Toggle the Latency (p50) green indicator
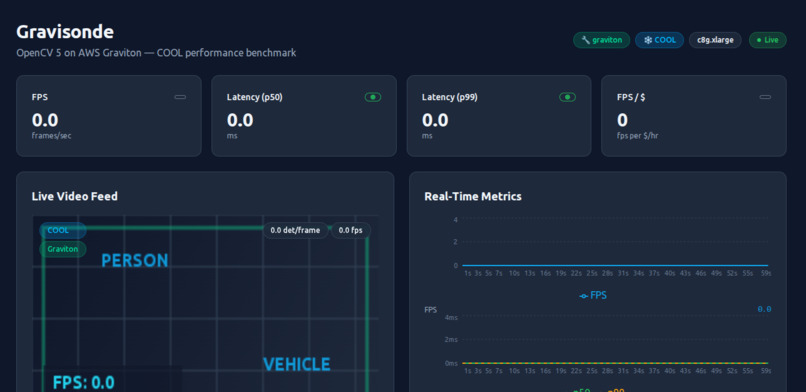The height and width of the screenshot is (392, 806). (x=373, y=97)
